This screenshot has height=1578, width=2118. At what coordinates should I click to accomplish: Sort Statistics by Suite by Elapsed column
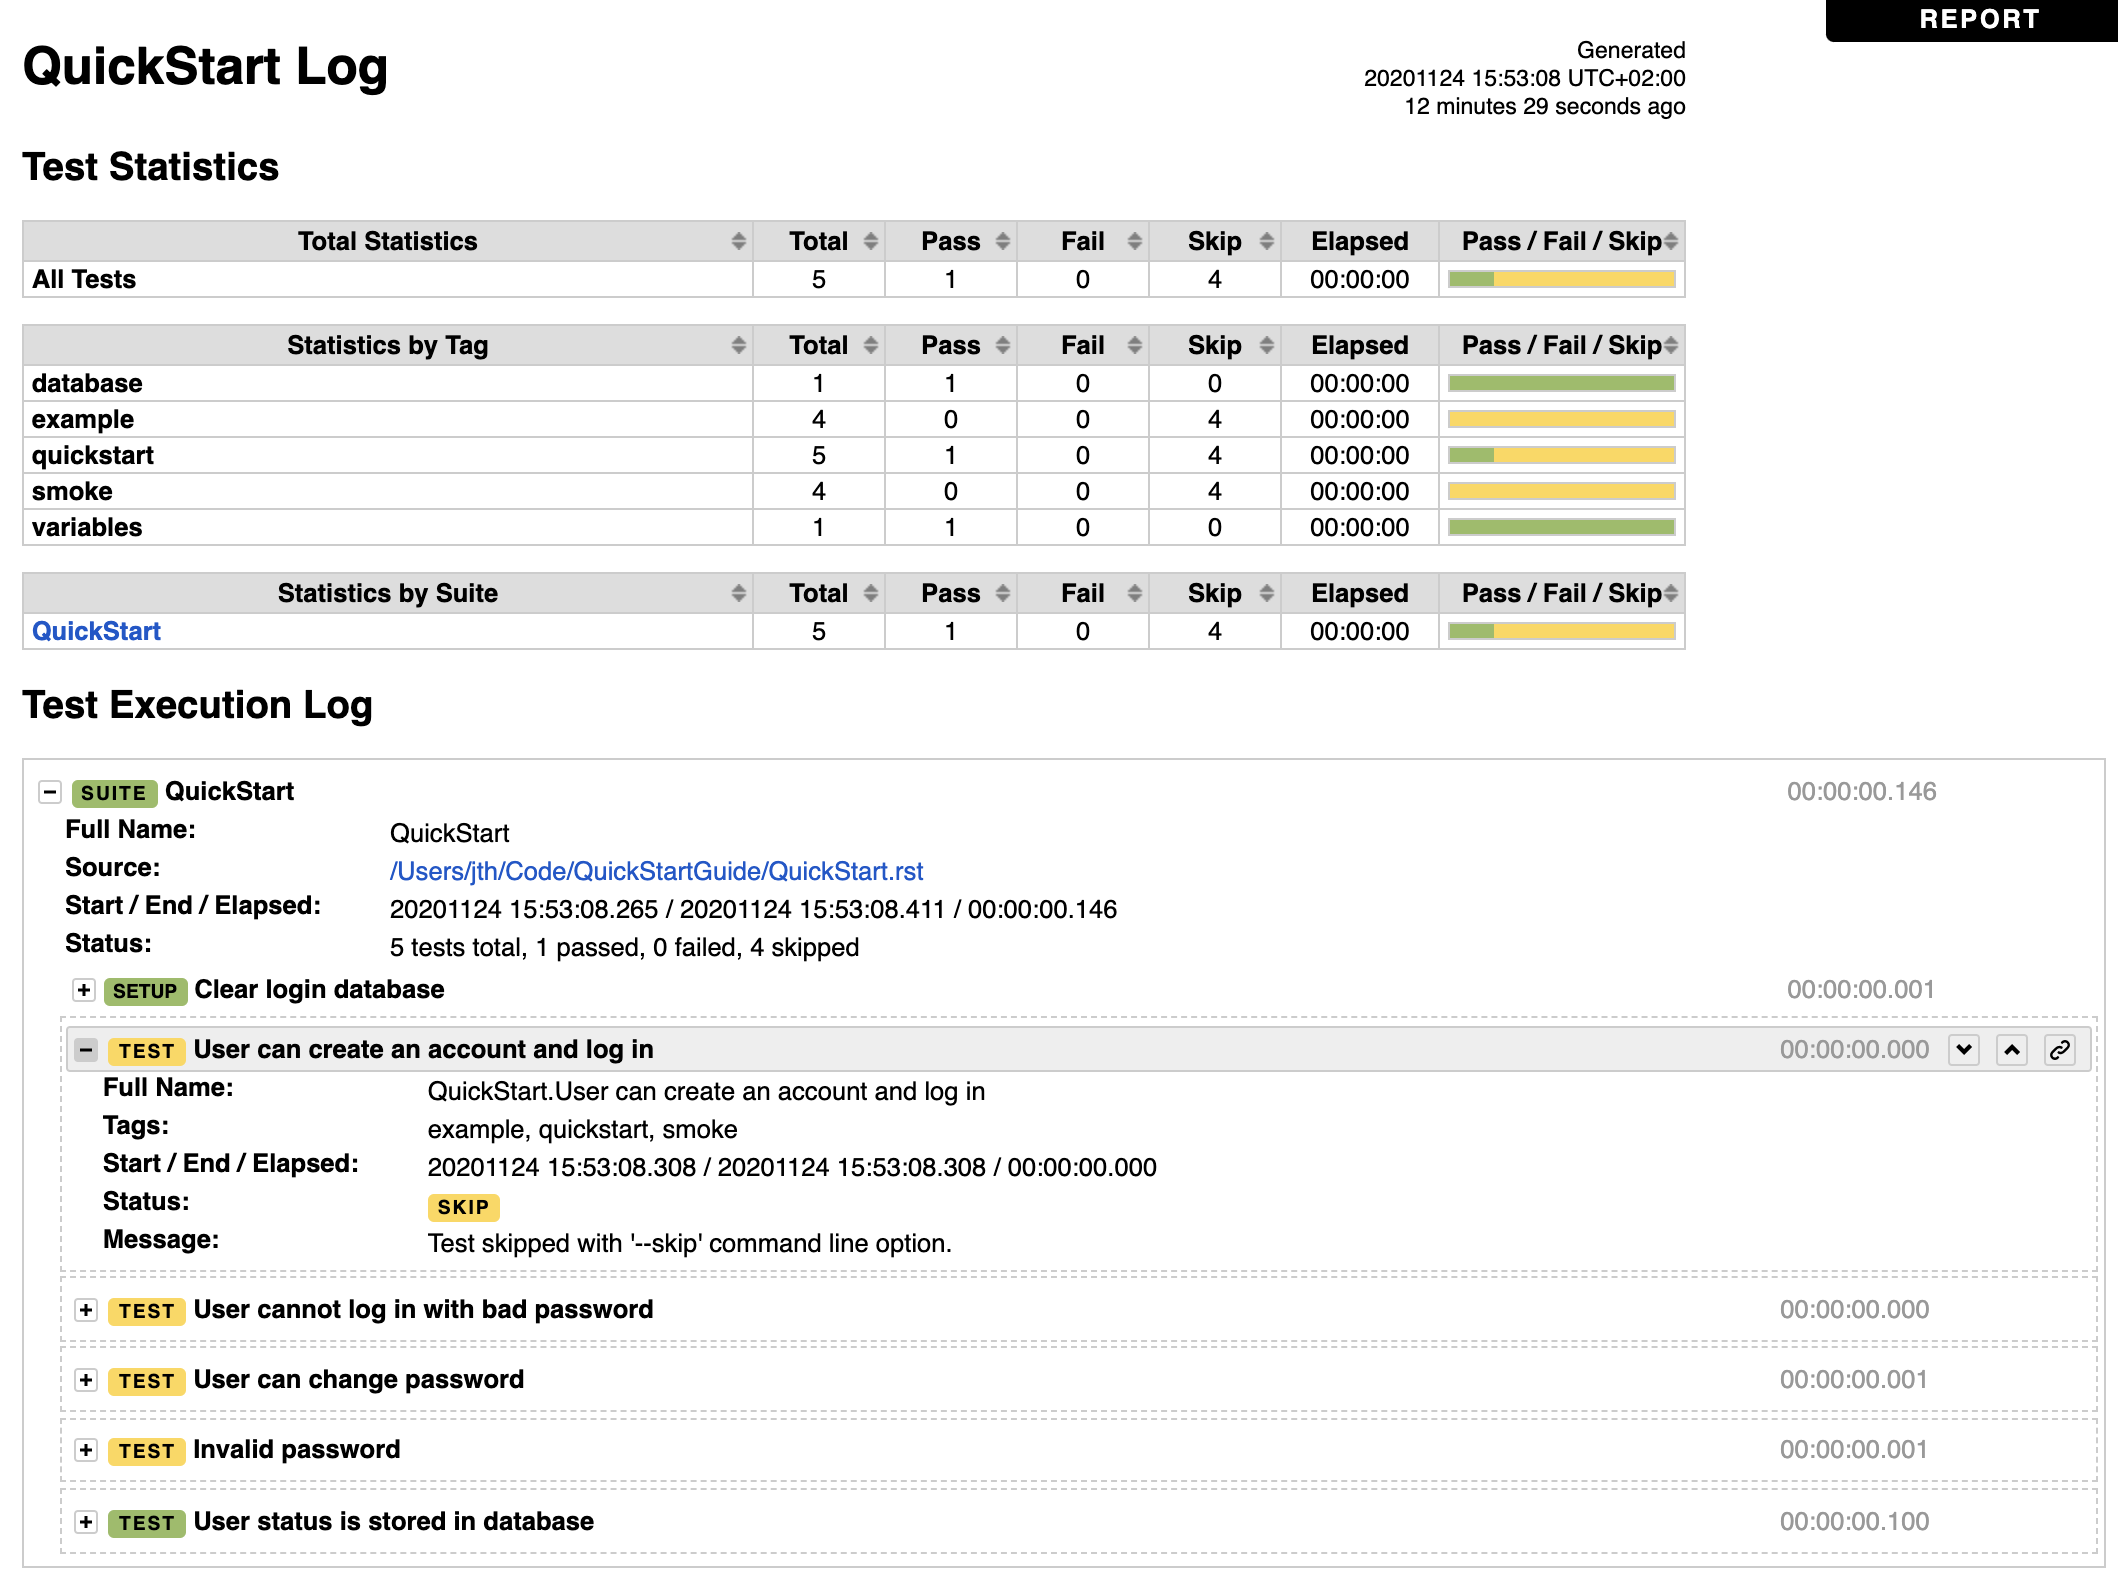click(1358, 592)
